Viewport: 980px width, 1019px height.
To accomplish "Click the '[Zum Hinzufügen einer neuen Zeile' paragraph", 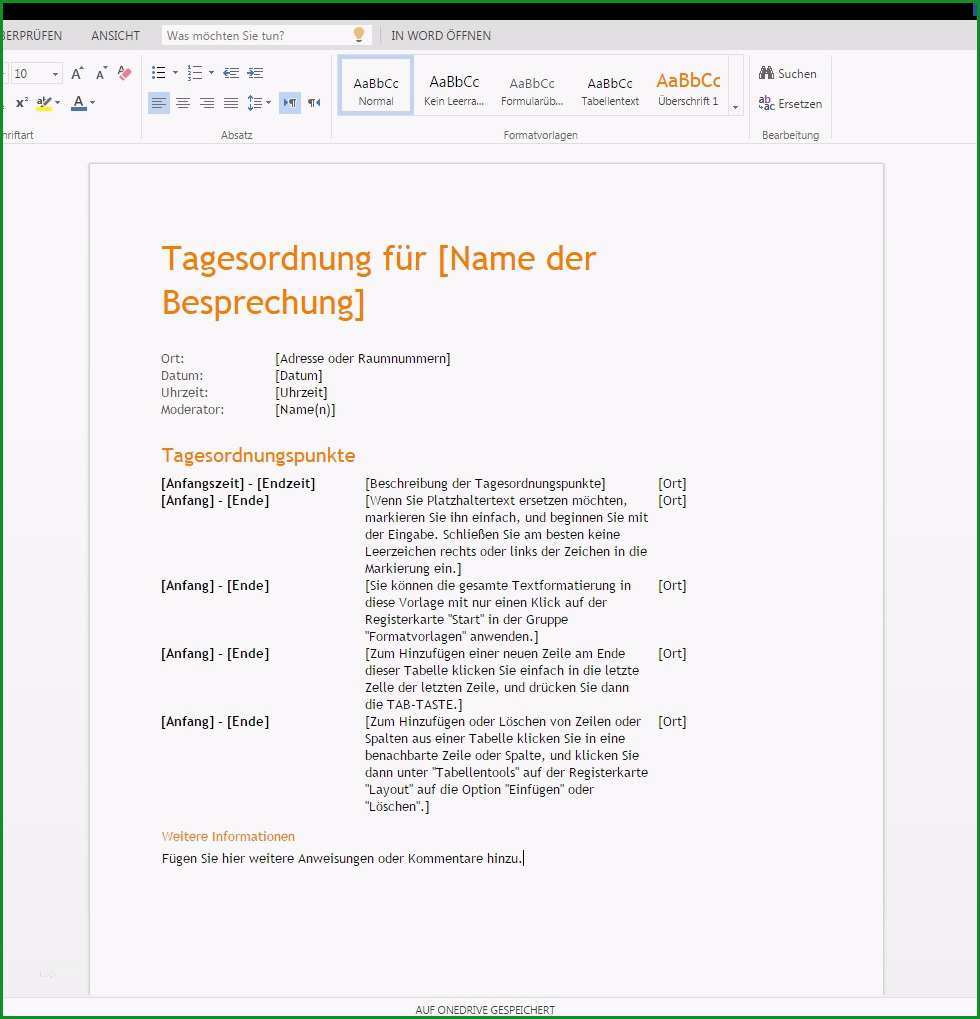I will 502,678.
